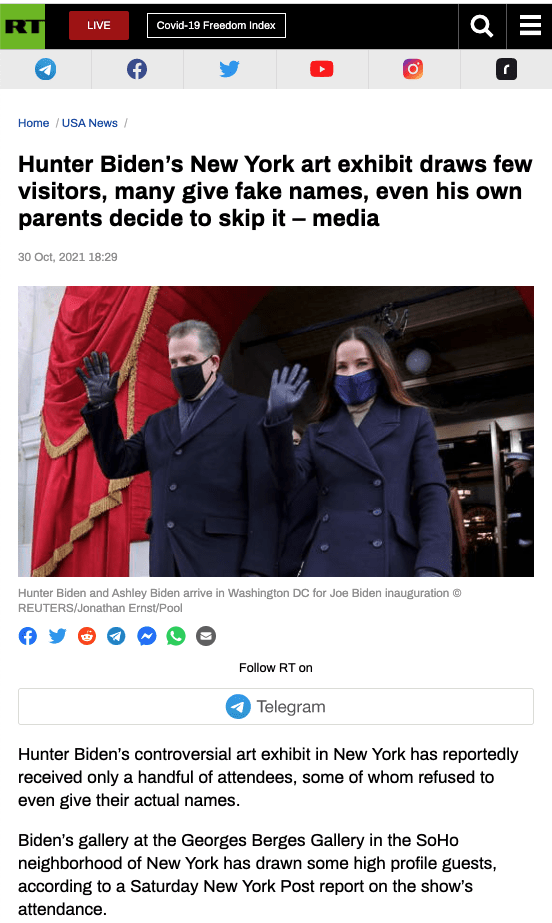
Task: Open the RT logo homepage
Action: pyautogui.click(x=22, y=26)
